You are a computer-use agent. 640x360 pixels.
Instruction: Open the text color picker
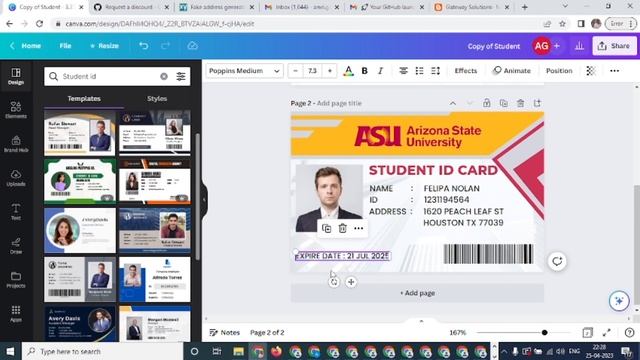[x=348, y=71]
